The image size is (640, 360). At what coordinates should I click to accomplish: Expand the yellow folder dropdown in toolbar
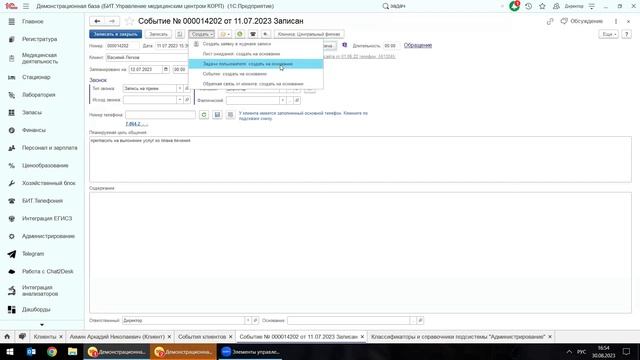[x=225, y=34]
